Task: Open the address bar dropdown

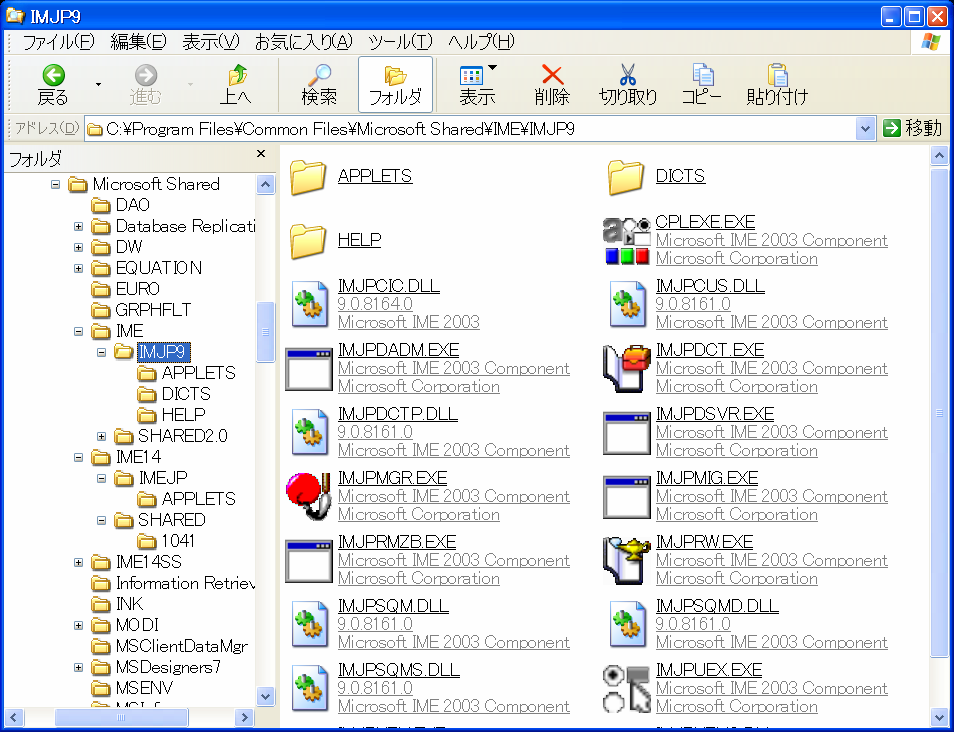Action: click(865, 129)
